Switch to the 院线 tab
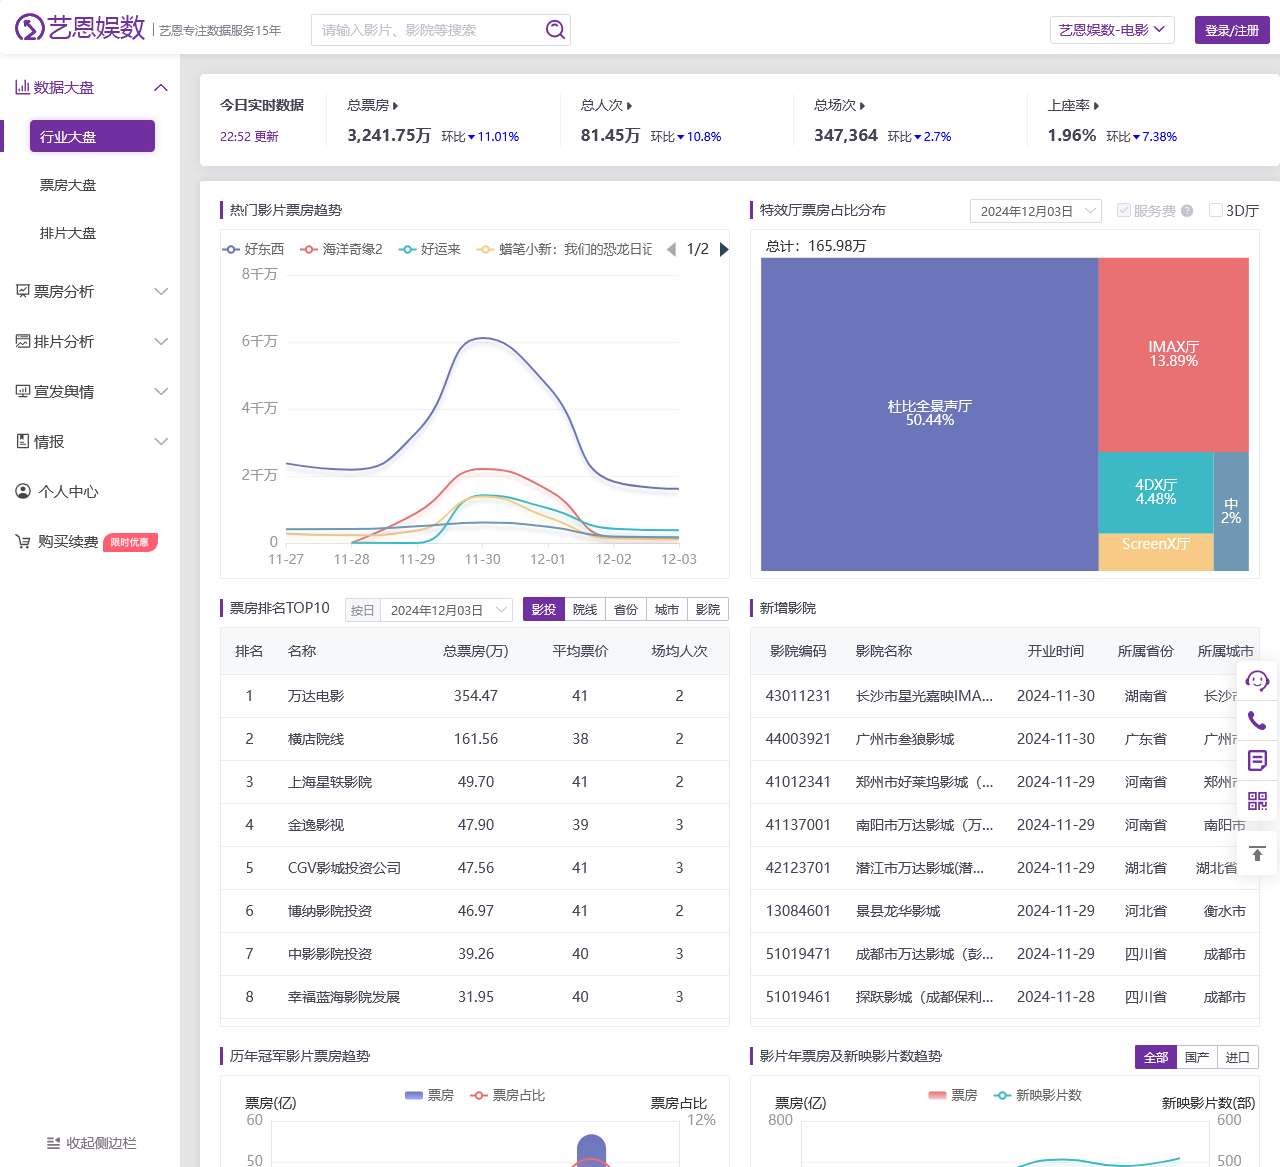The width and height of the screenshot is (1280, 1167). coord(585,609)
